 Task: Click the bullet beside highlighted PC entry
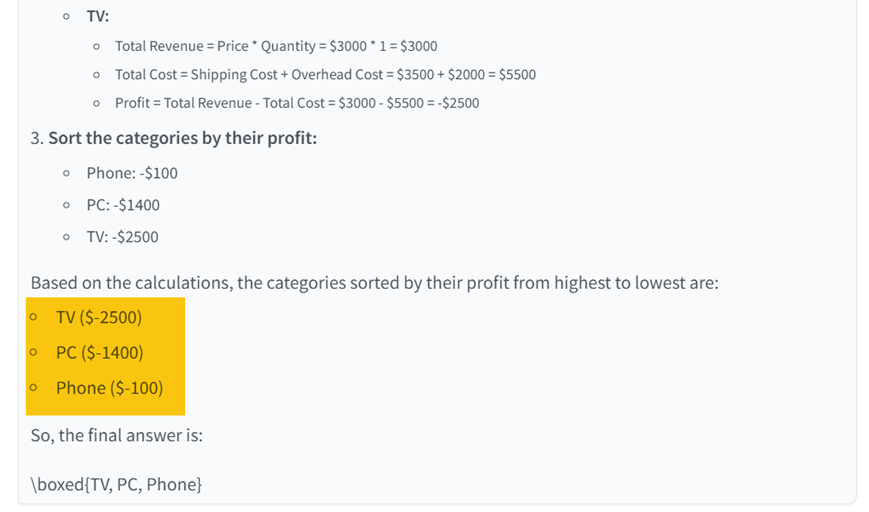click(x=34, y=353)
